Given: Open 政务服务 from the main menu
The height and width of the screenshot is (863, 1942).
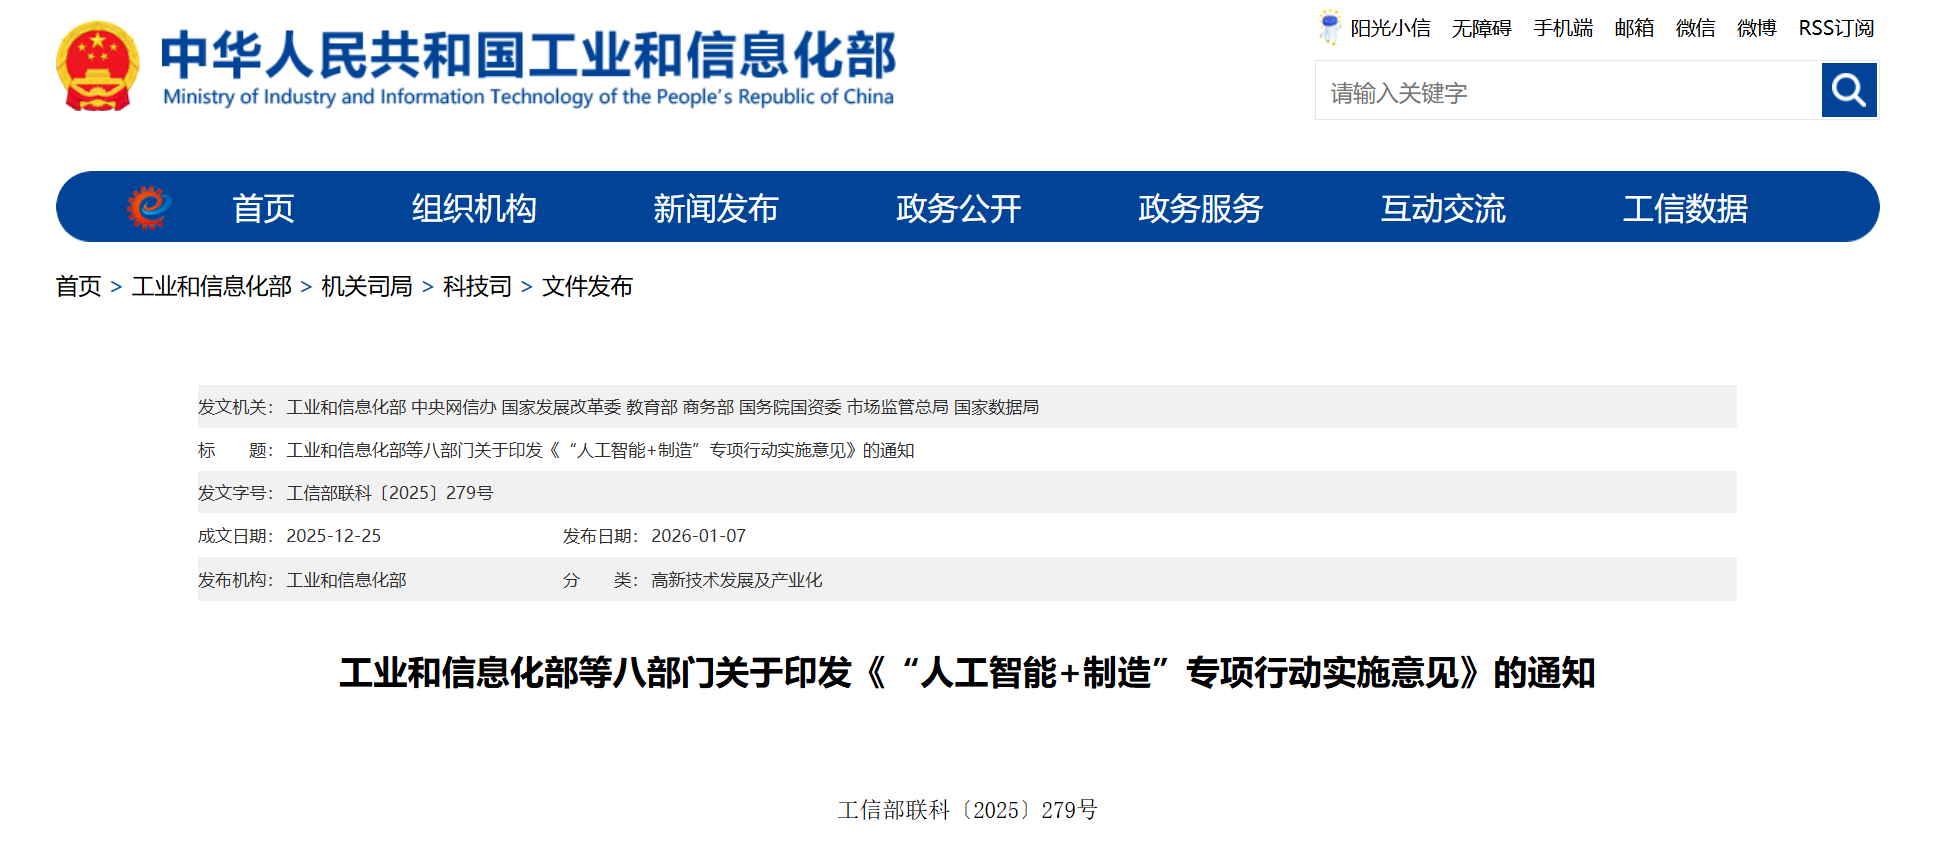Looking at the screenshot, I should (1200, 208).
